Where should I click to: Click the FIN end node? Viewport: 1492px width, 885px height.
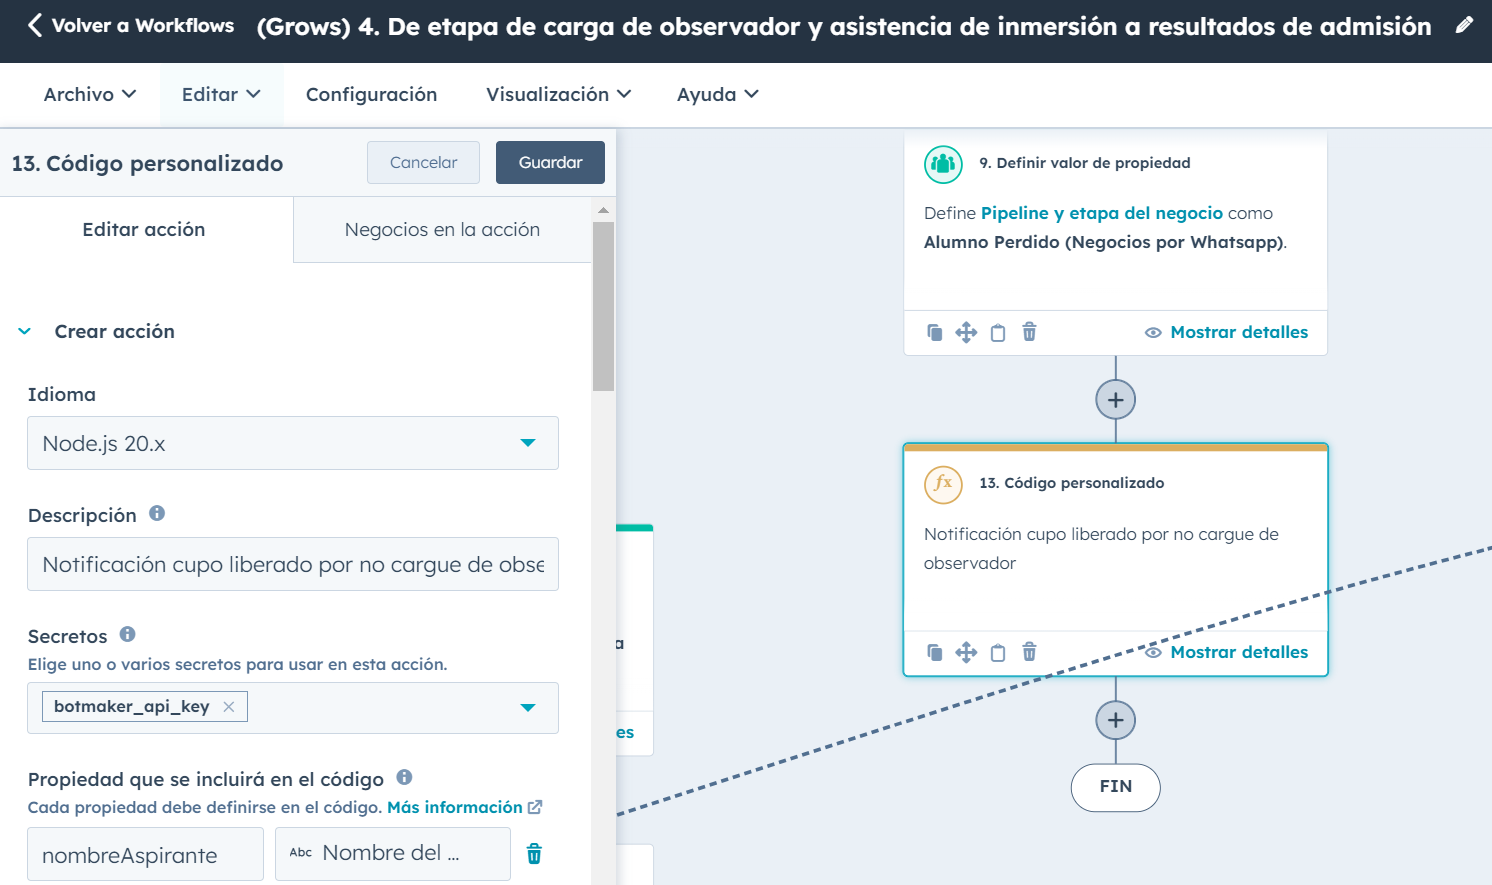1116,787
